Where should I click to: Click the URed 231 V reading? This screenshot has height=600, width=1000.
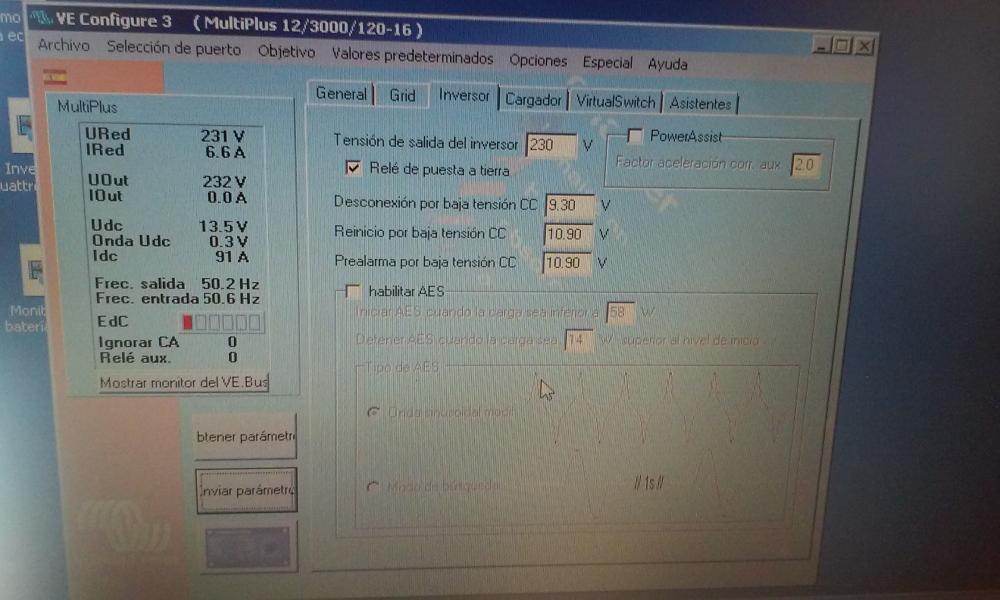[223, 136]
